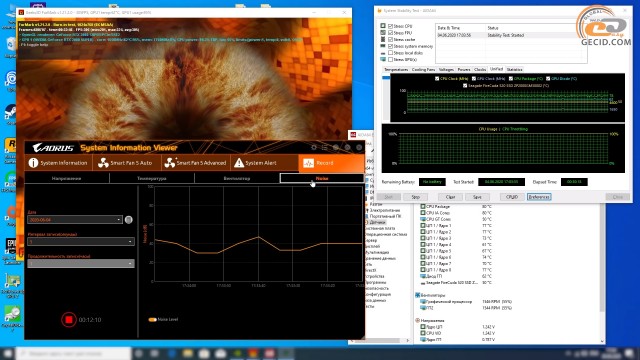Image resolution: width=640 pixels, height=360 pixels.
Task: Open the Clocks tab
Action: 480,69
